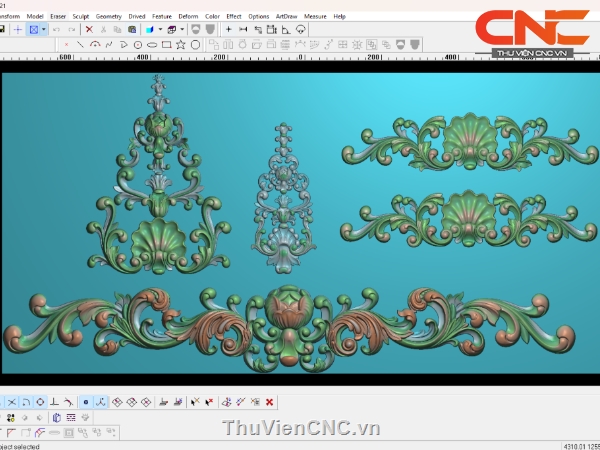600x450 pixels.
Task: Expand the zoom window dropdown arrow
Action: [x=43, y=30]
